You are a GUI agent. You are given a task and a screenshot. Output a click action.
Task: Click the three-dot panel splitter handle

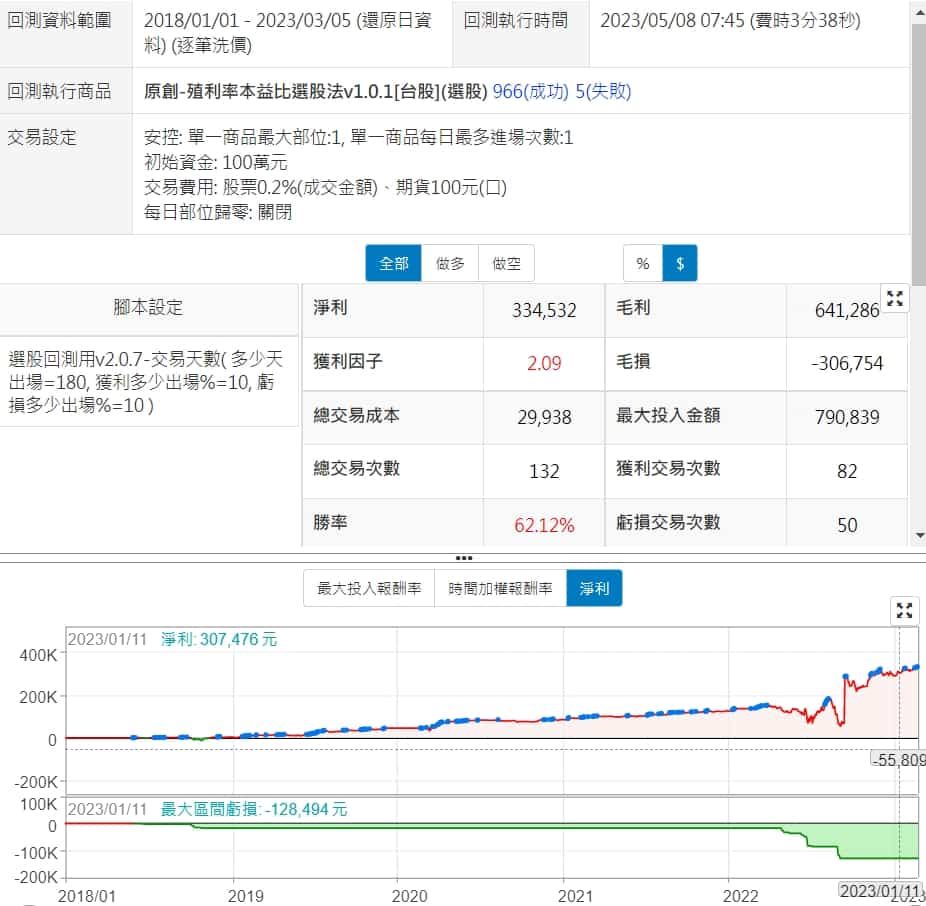463,557
